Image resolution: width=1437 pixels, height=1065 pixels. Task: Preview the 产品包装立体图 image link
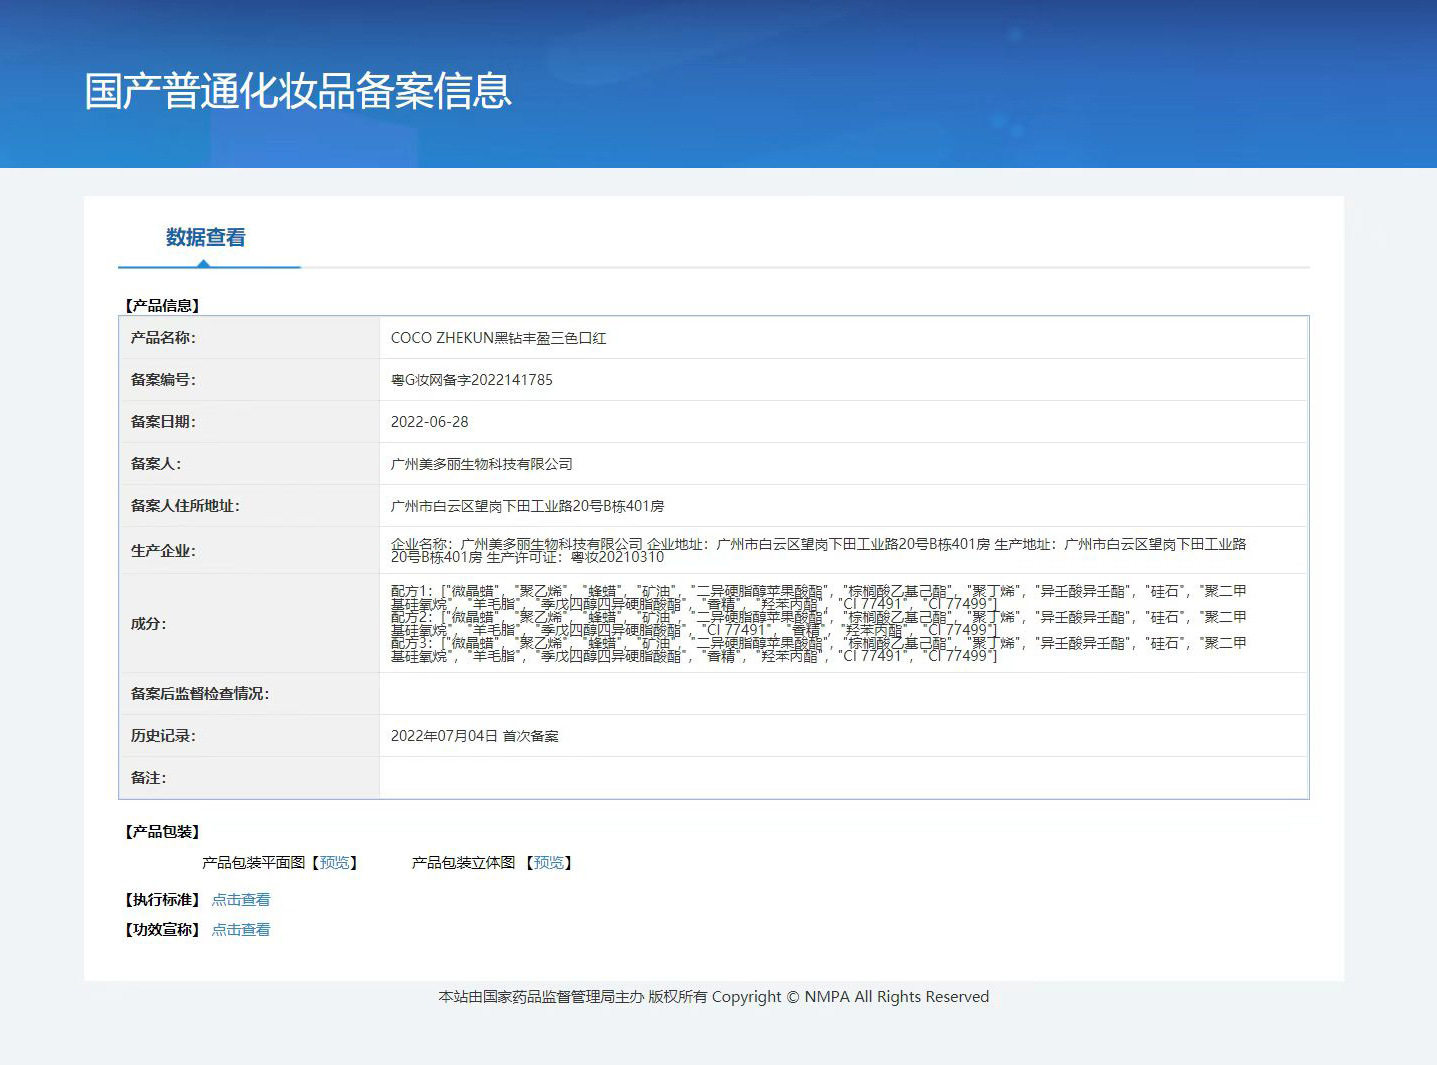coord(549,863)
